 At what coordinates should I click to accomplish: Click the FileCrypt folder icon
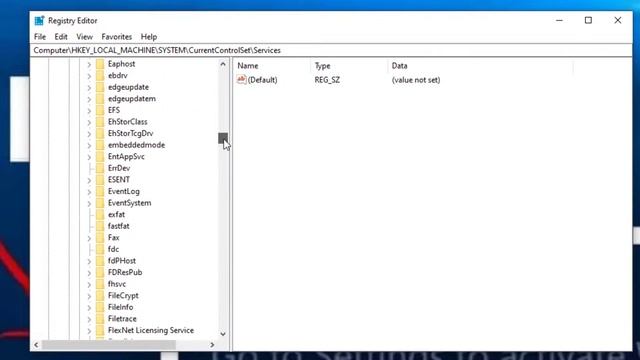[100, 296]
